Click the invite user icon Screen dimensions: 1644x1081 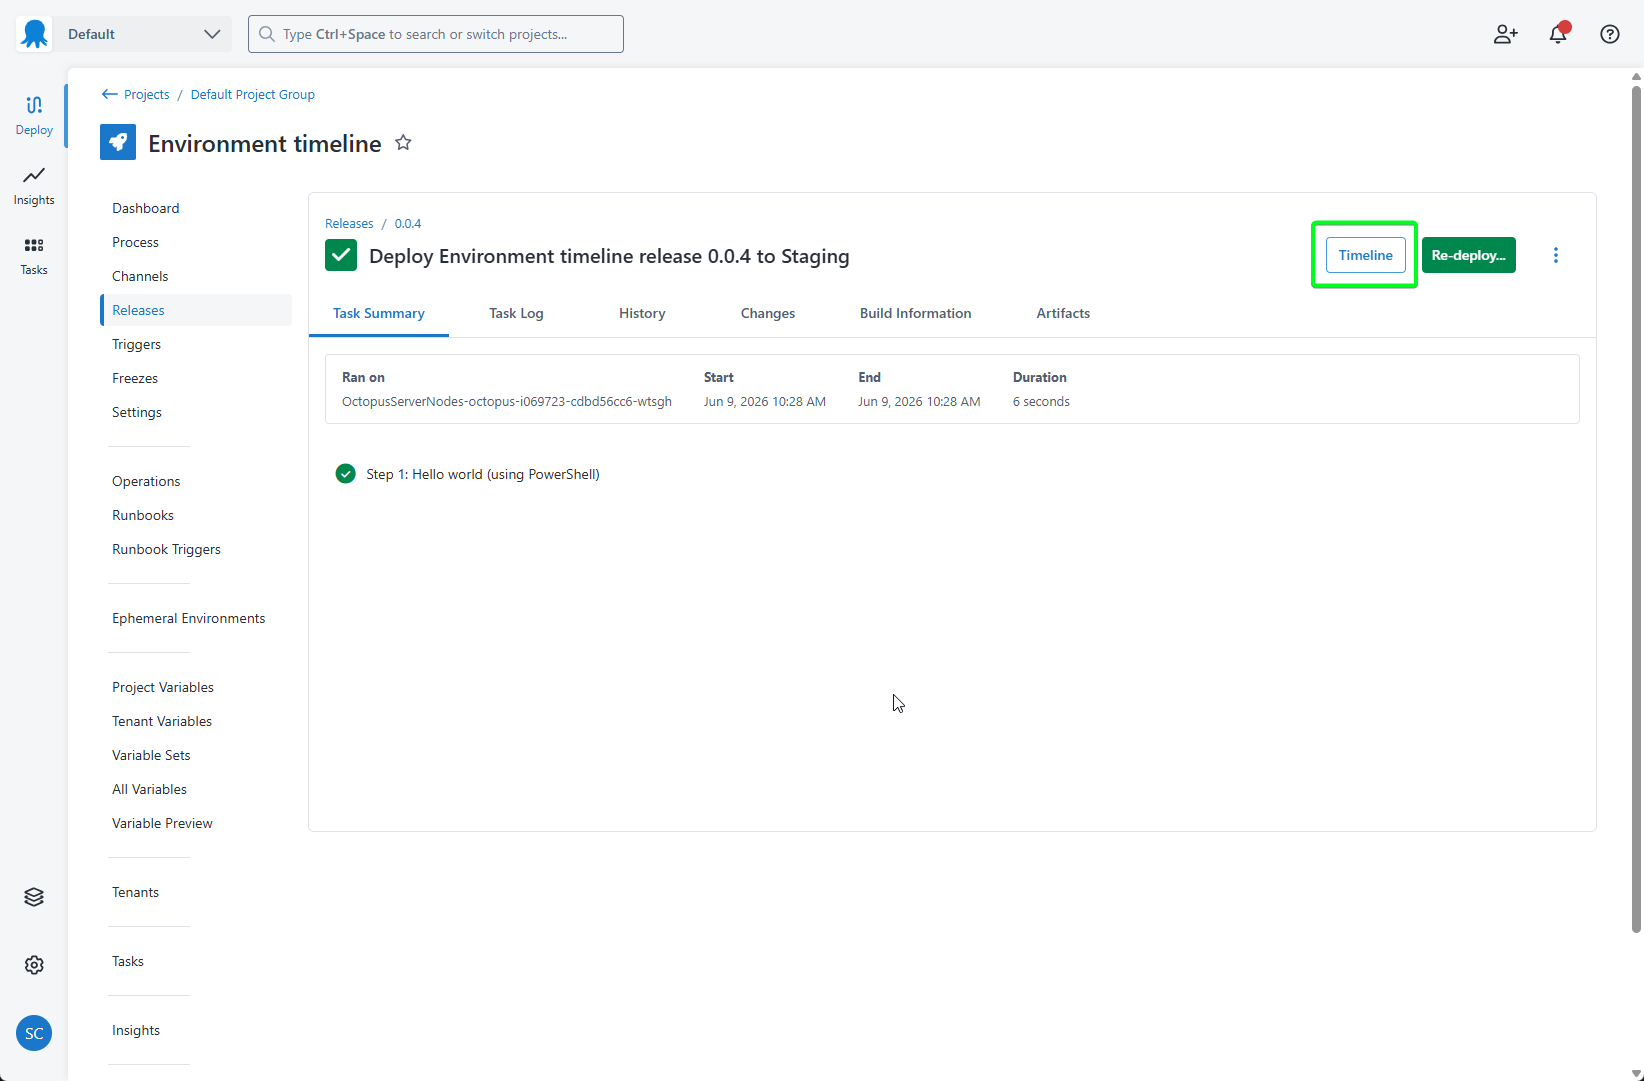tap(1505, 34)
